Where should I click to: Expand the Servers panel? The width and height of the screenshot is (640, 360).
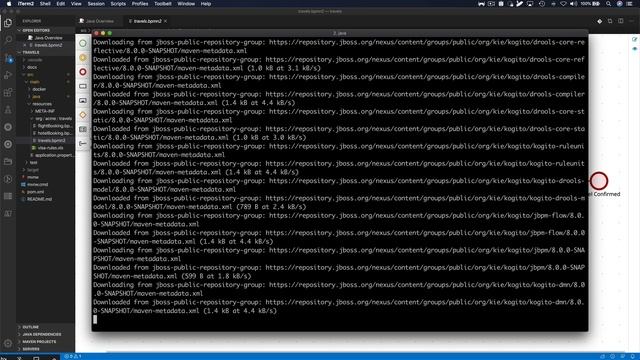[x=45, y=349]
